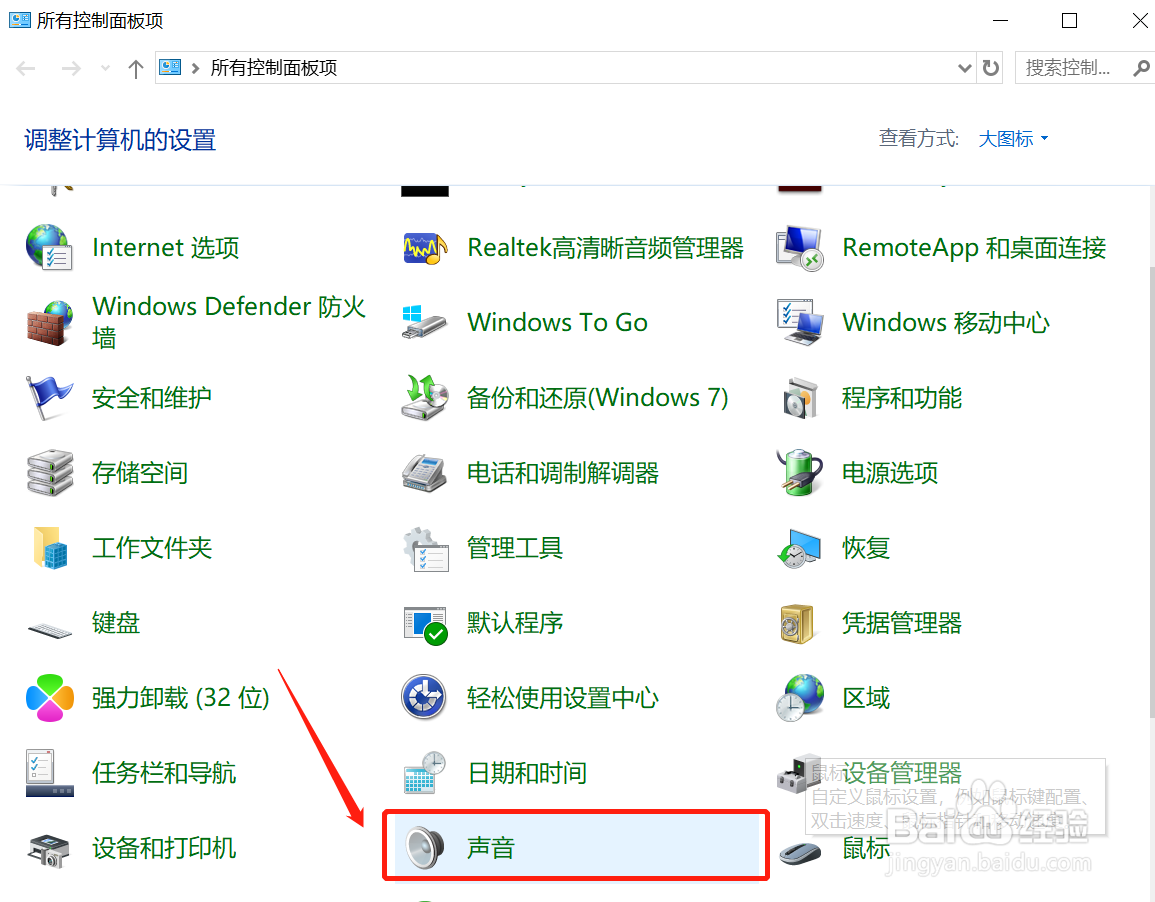Expand the breadcrumb chevron before 所有控制面板项
1155x902 pixels.
point(195,68)
